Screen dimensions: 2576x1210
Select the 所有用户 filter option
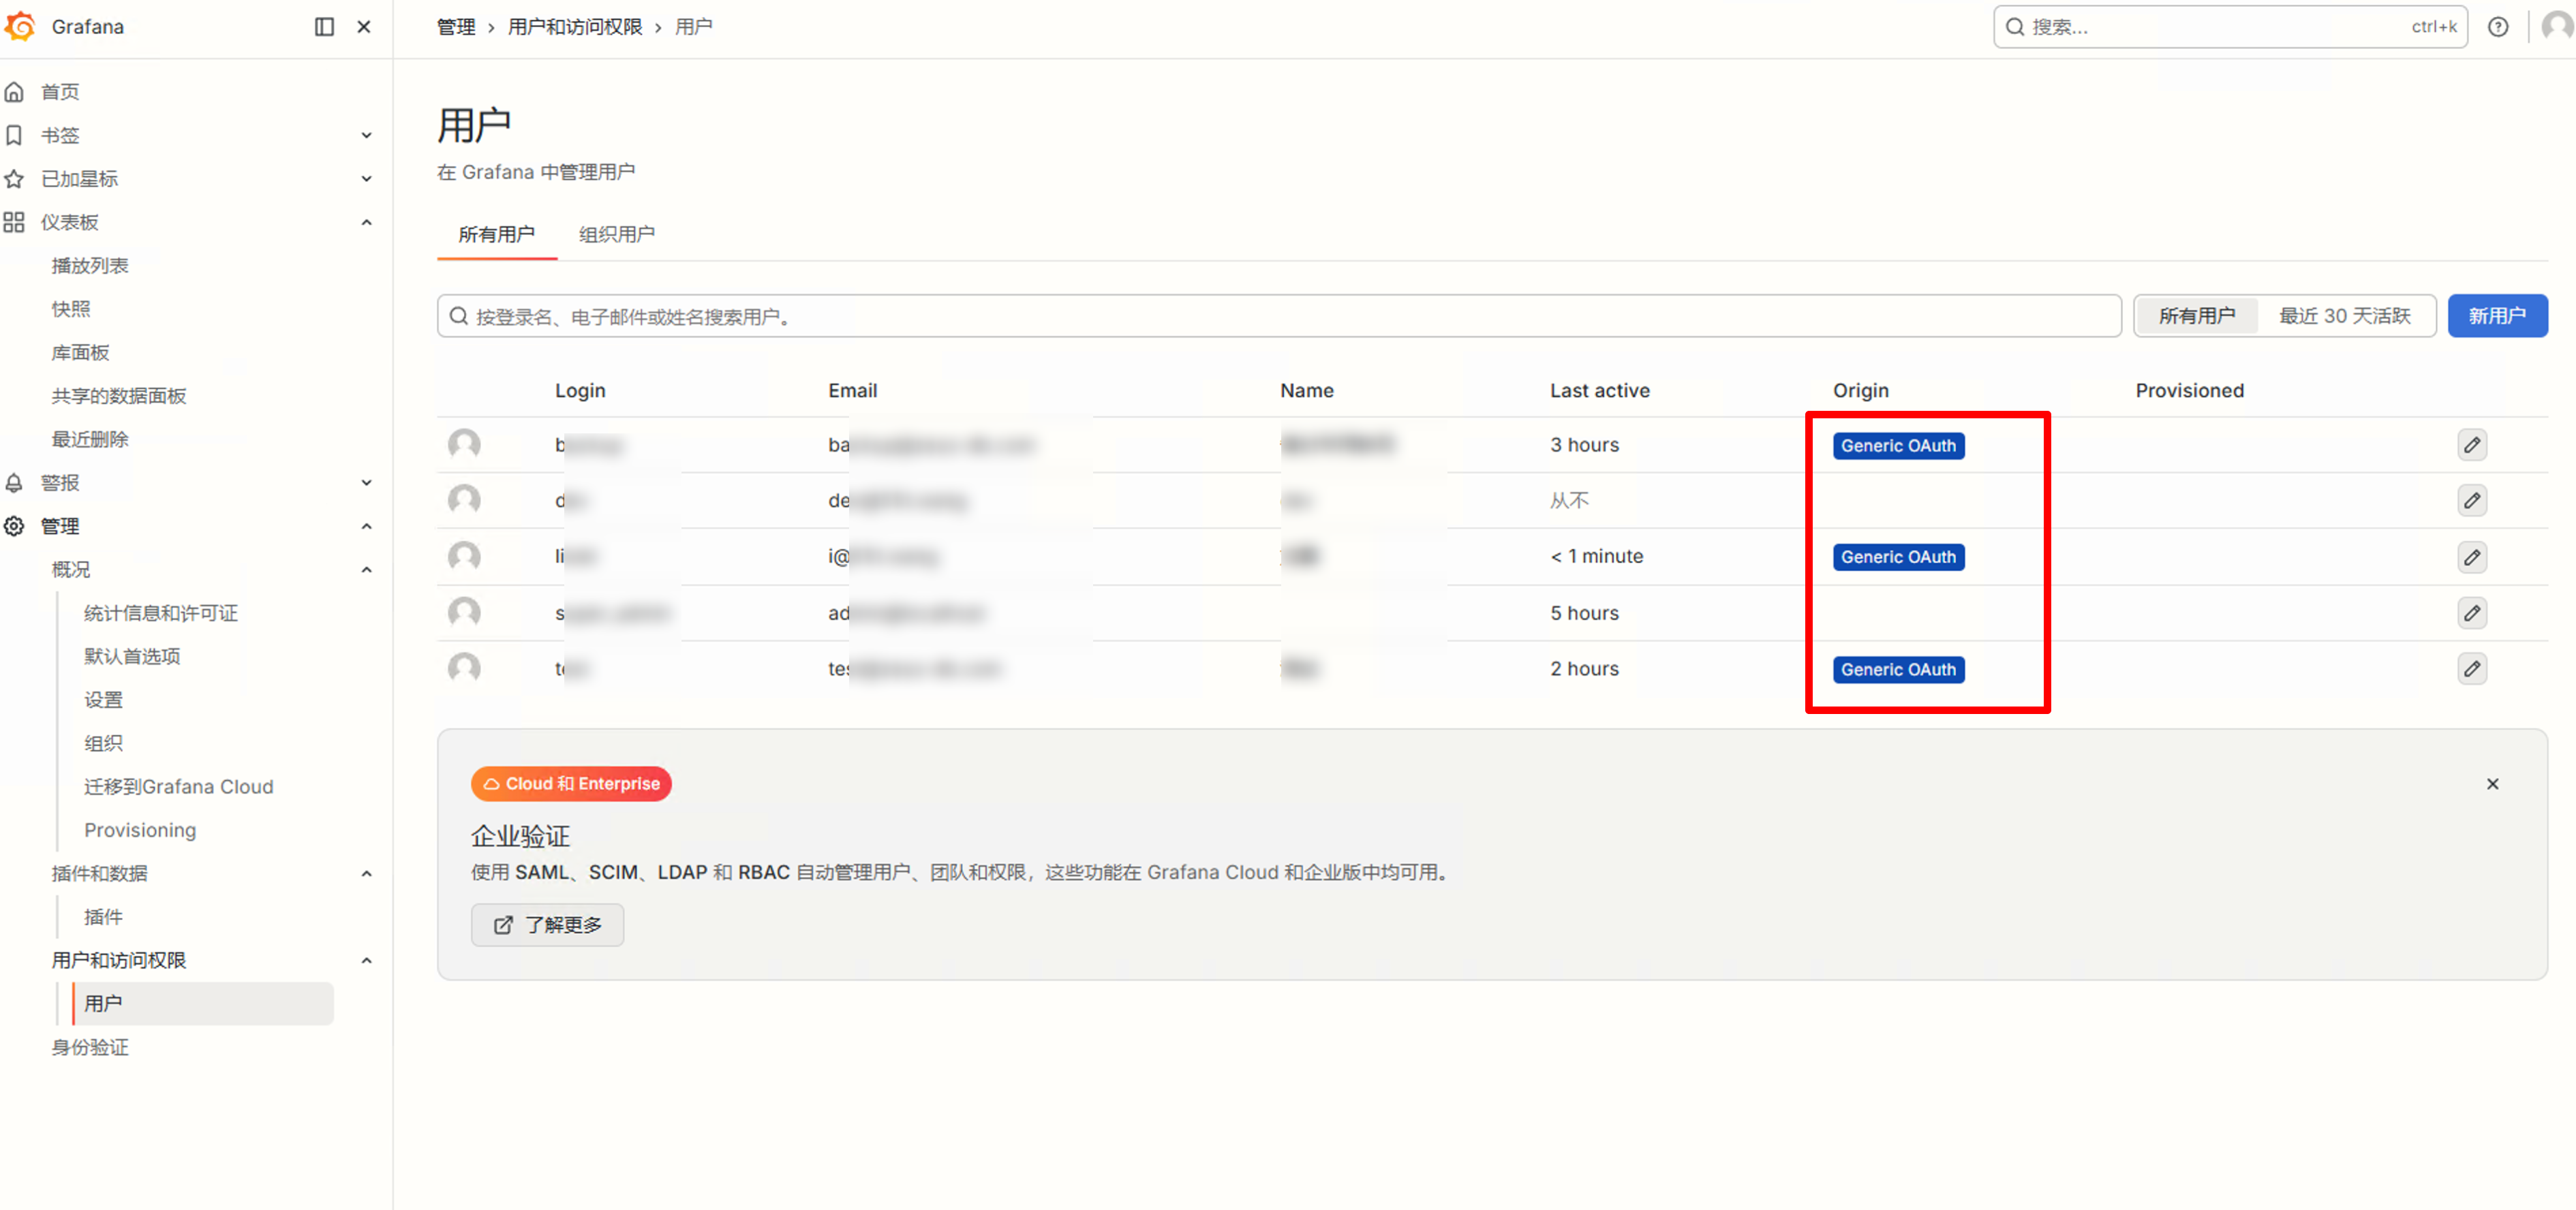point(2197,316)
